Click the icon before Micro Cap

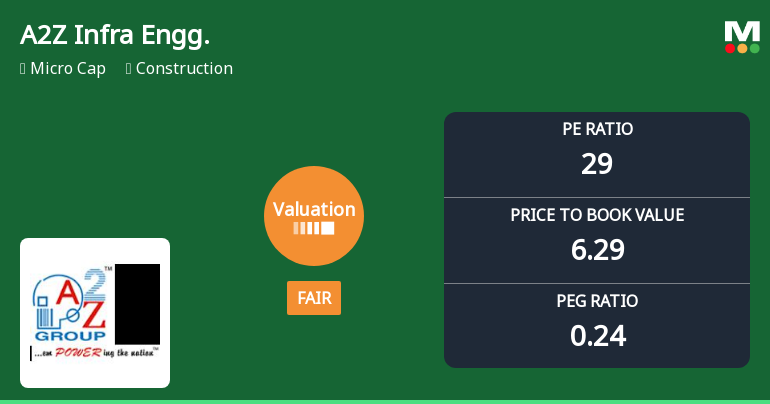click(x=23, y=69)
